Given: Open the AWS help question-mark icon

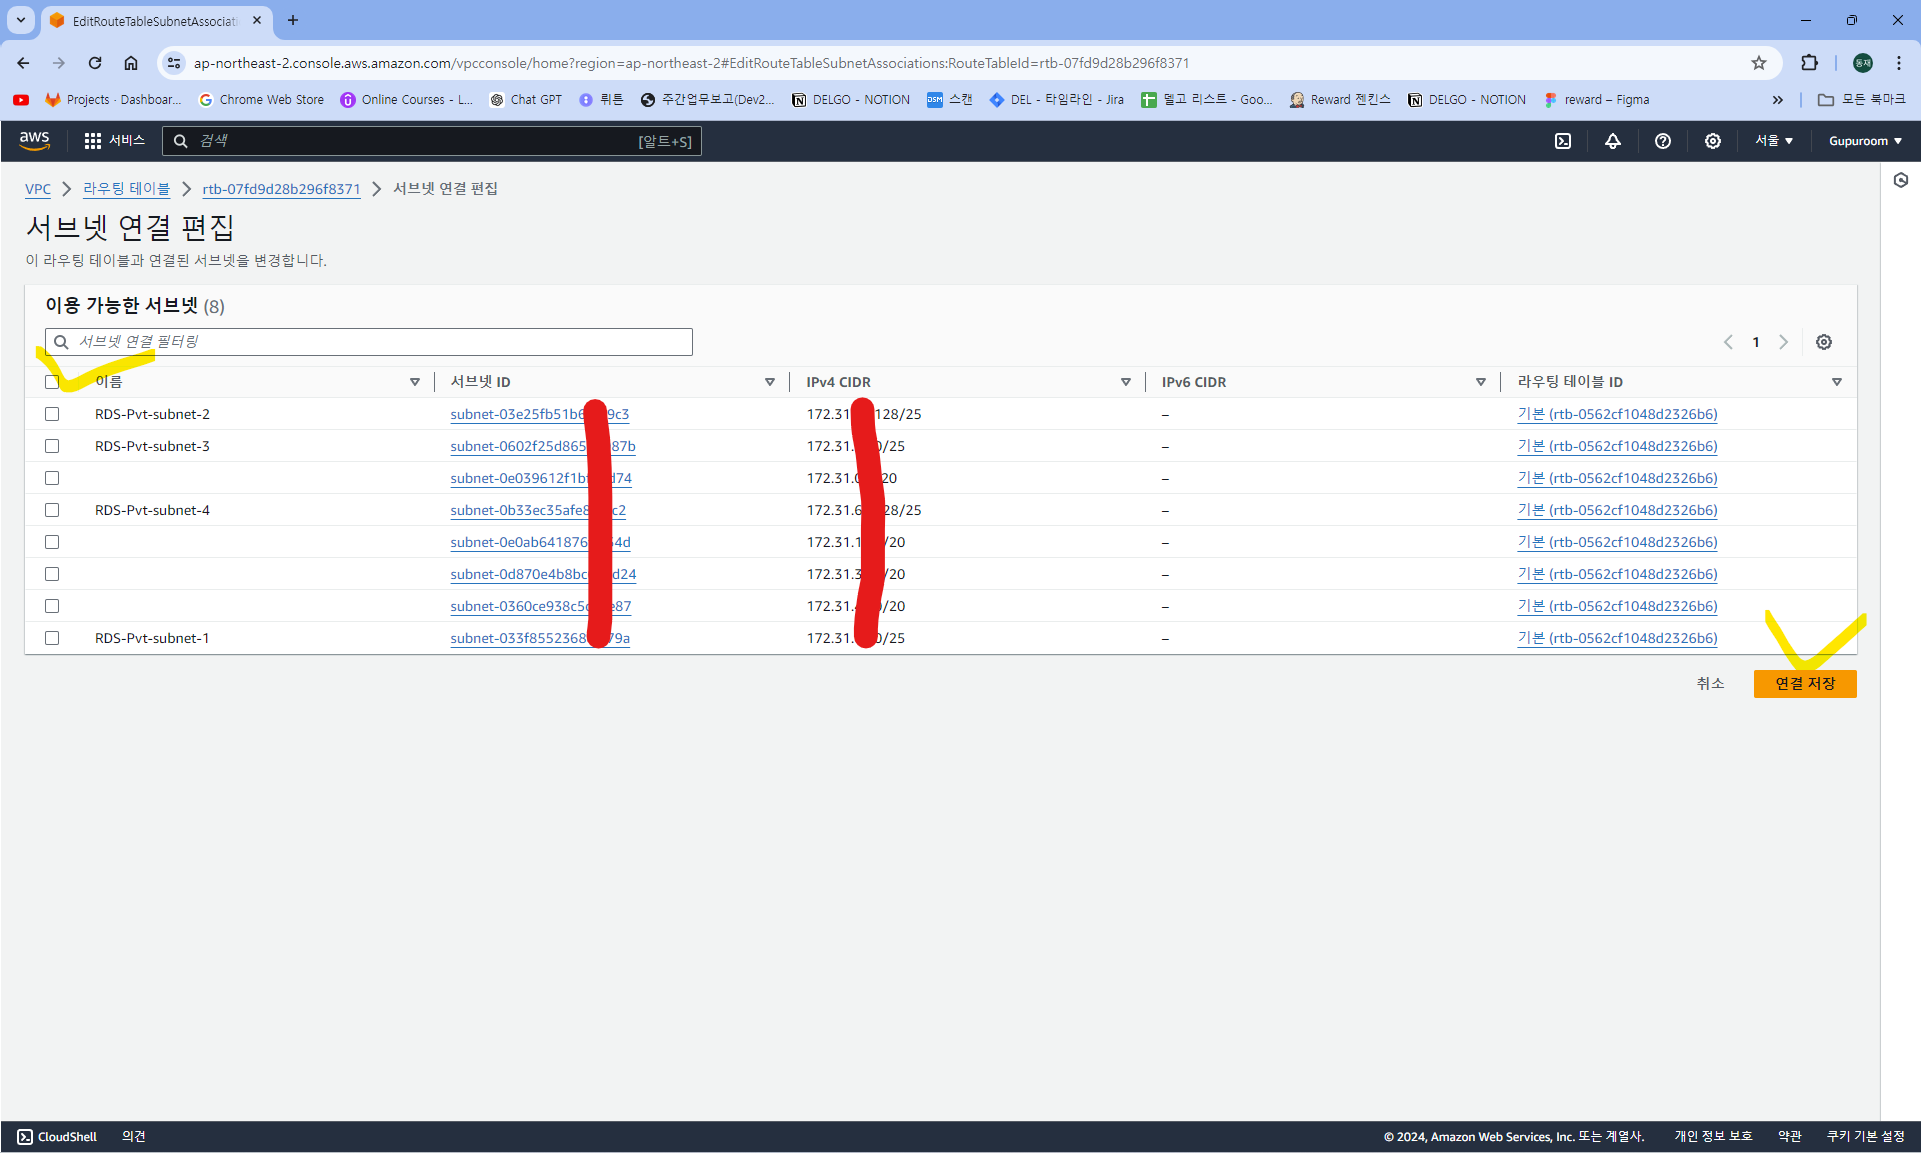Looking at the screenshot, I should [1663, 141].
